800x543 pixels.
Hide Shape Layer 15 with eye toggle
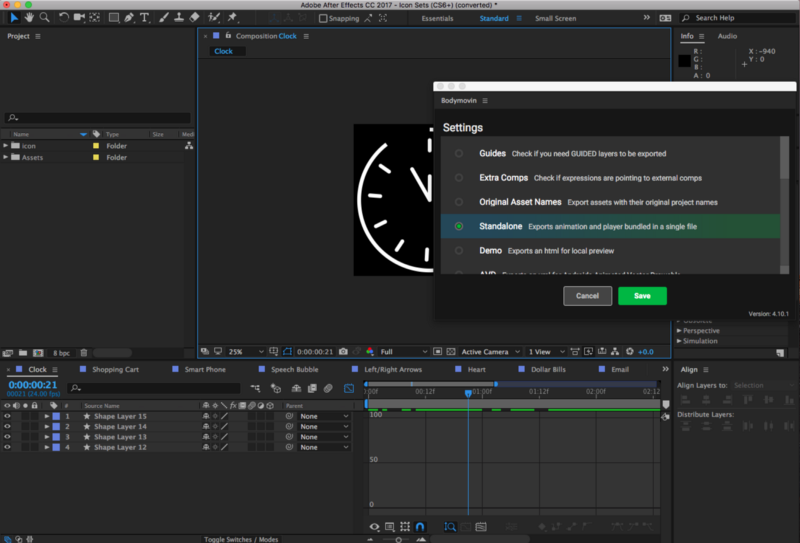coord(7,416)
